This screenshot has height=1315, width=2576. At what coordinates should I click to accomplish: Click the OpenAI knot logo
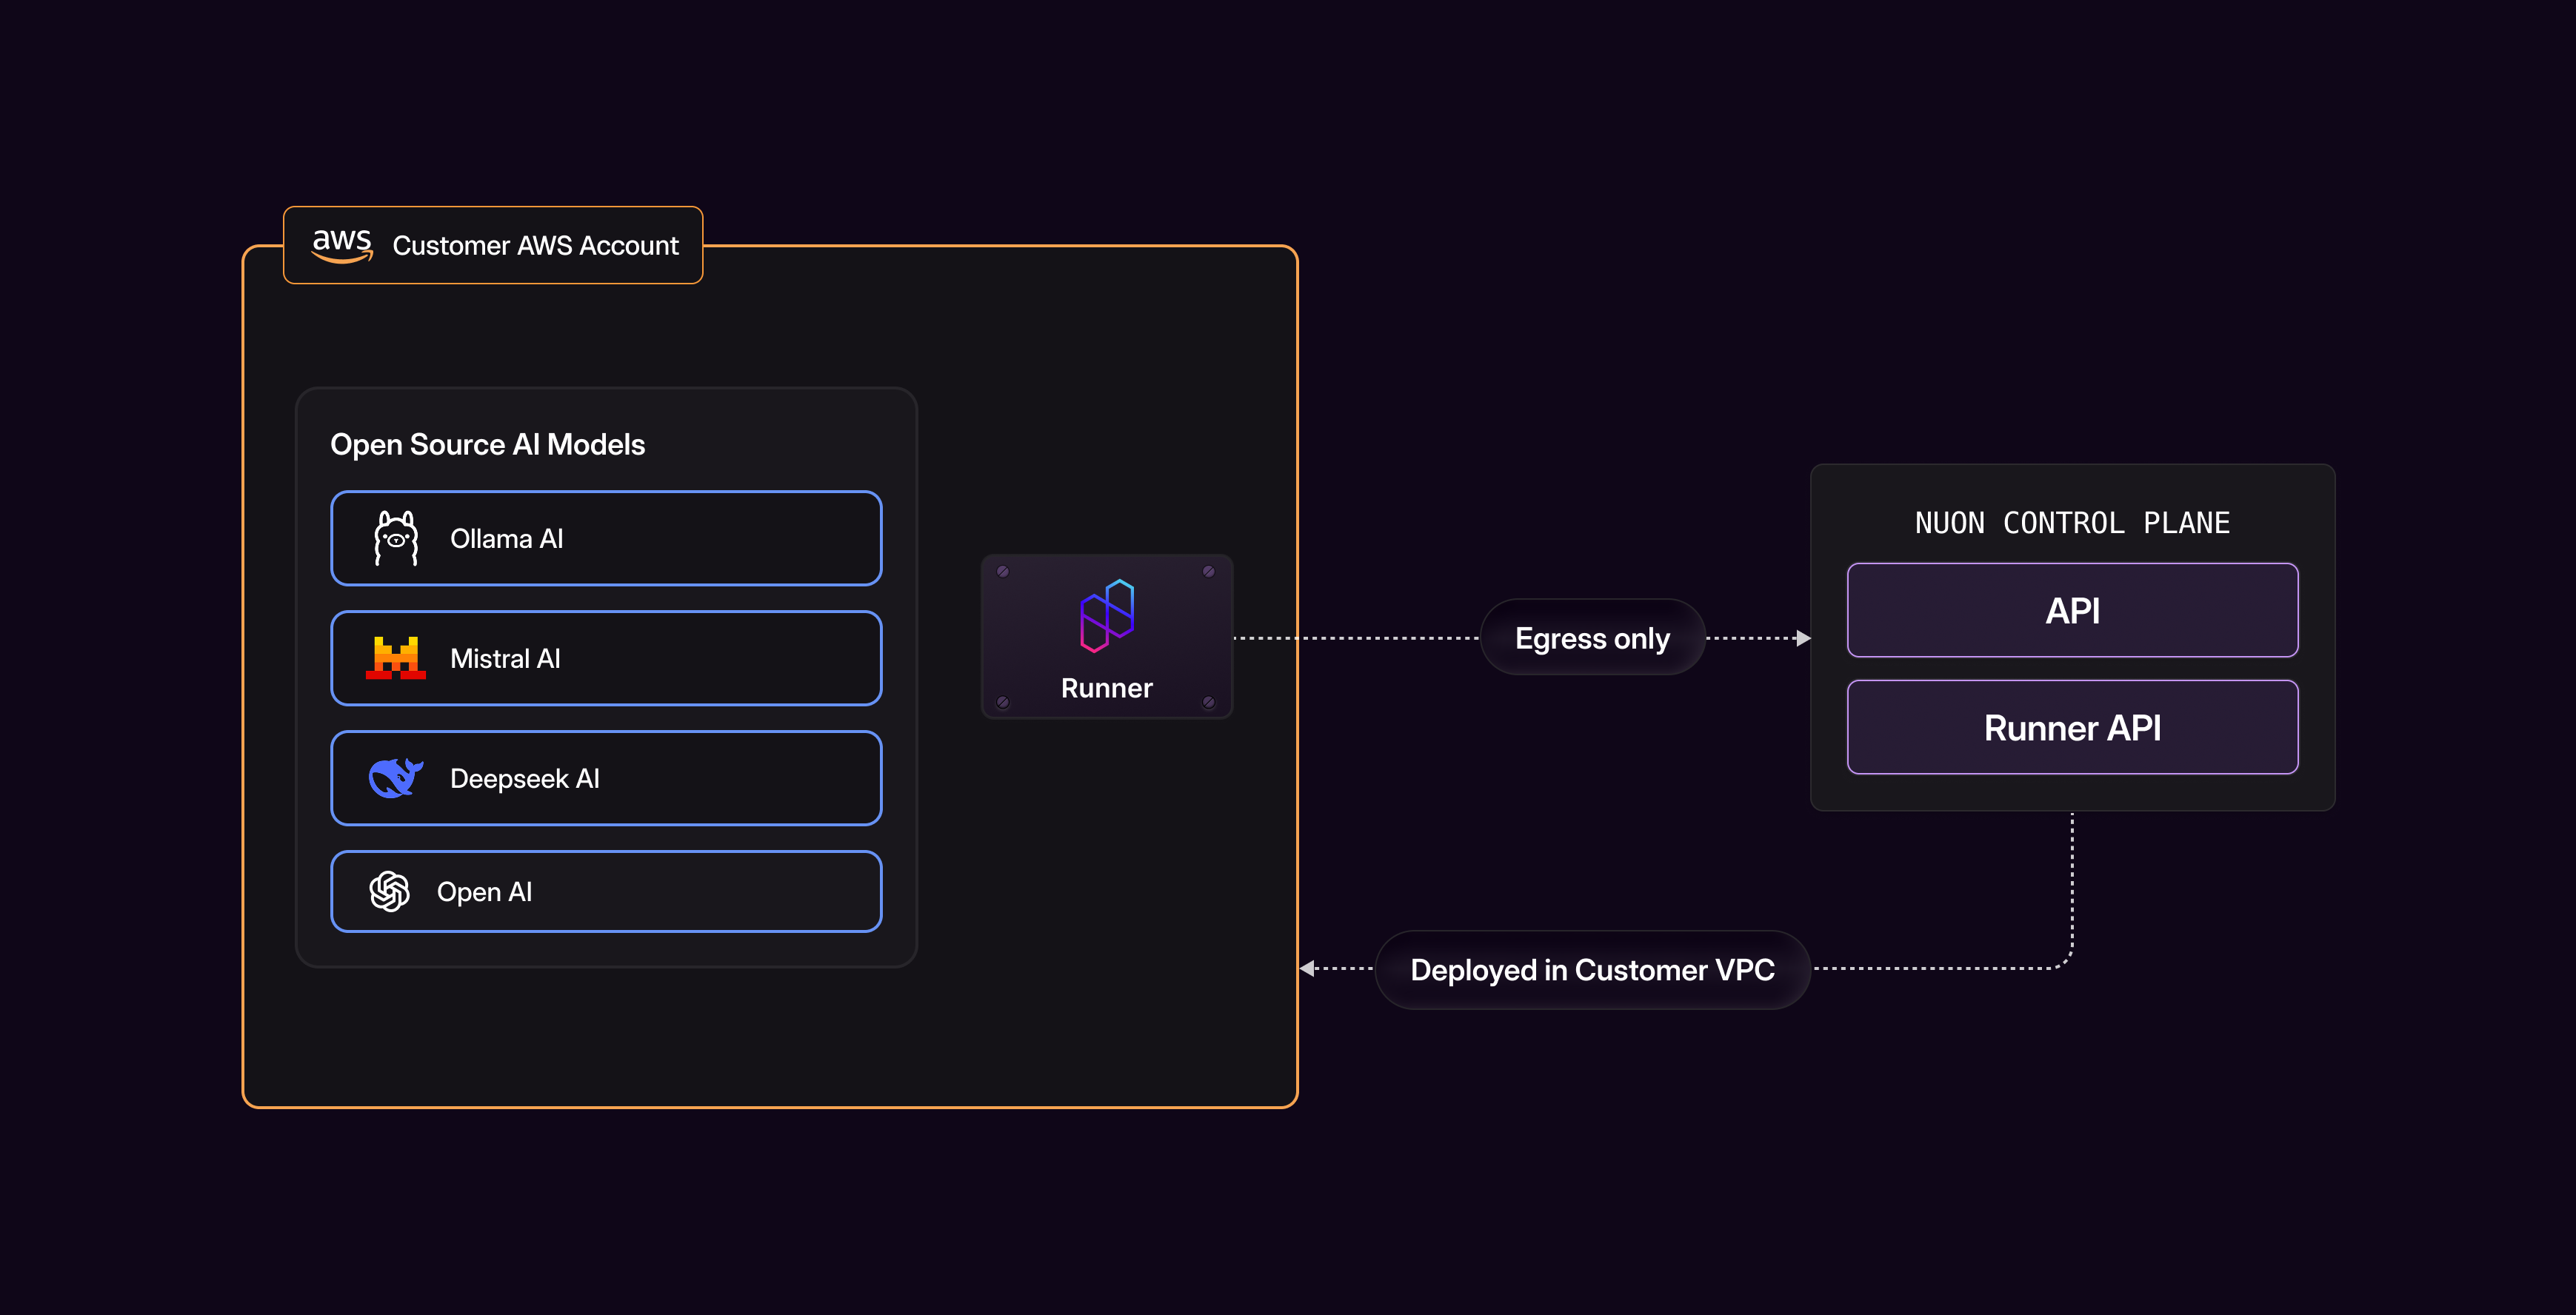[x=390, y=891]
